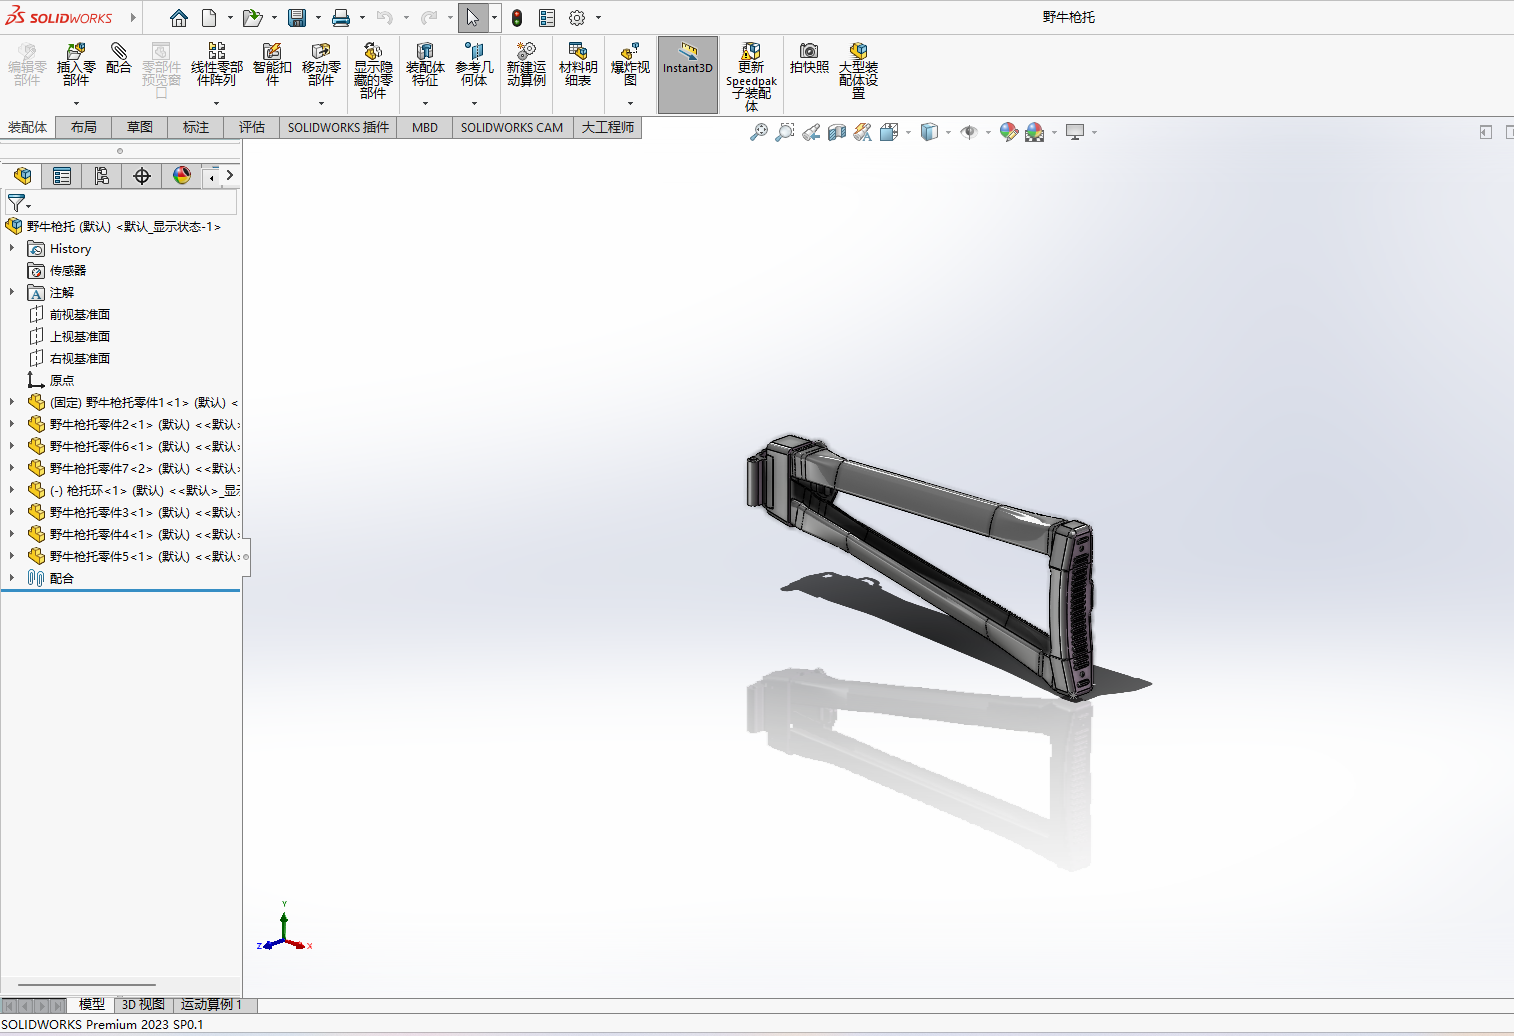Click Apply Scene icon
This screenshot has height=1036, width=1514.
[1035, 132]
